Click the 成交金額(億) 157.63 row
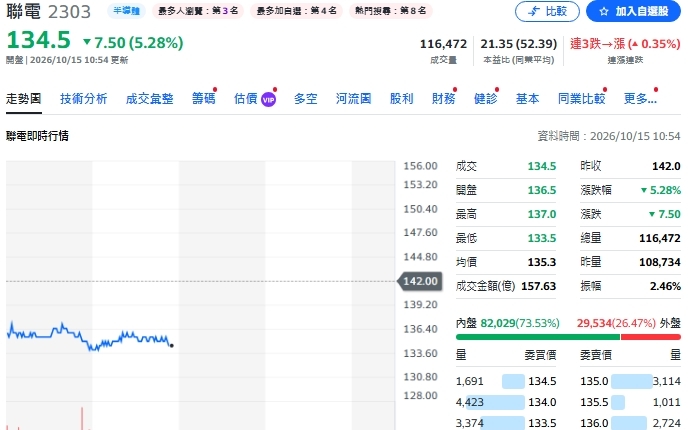The height and width of the screenshot is (430, 690). coord(506,286)
